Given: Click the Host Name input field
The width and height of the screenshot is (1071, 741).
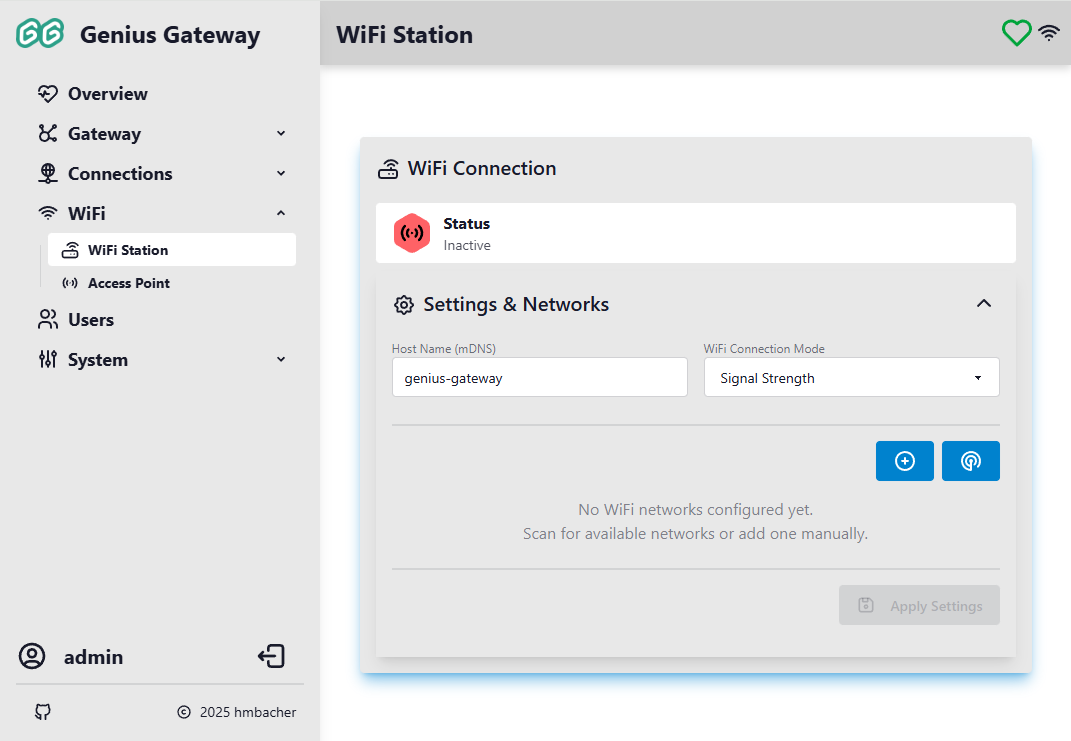Looking at the screenshot, I should (539, 378).
